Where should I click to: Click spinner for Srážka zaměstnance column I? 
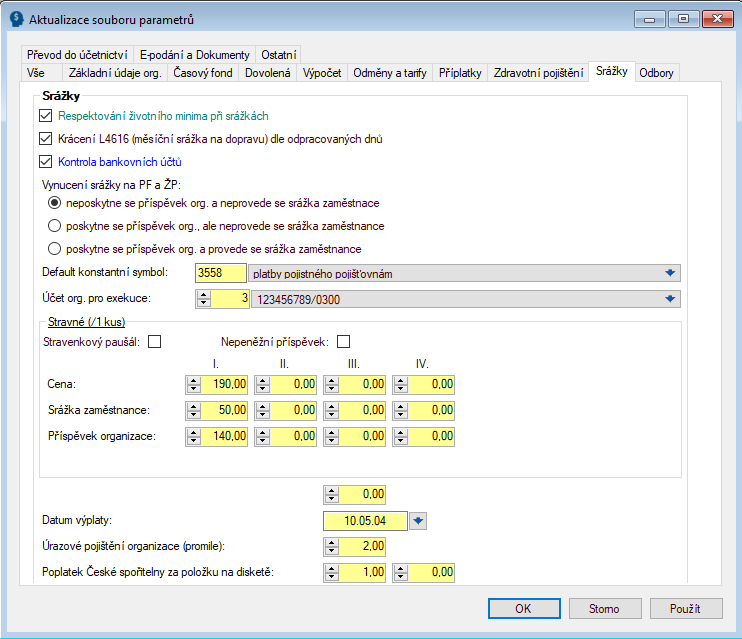pyautogui.click(x=194, y=409)
